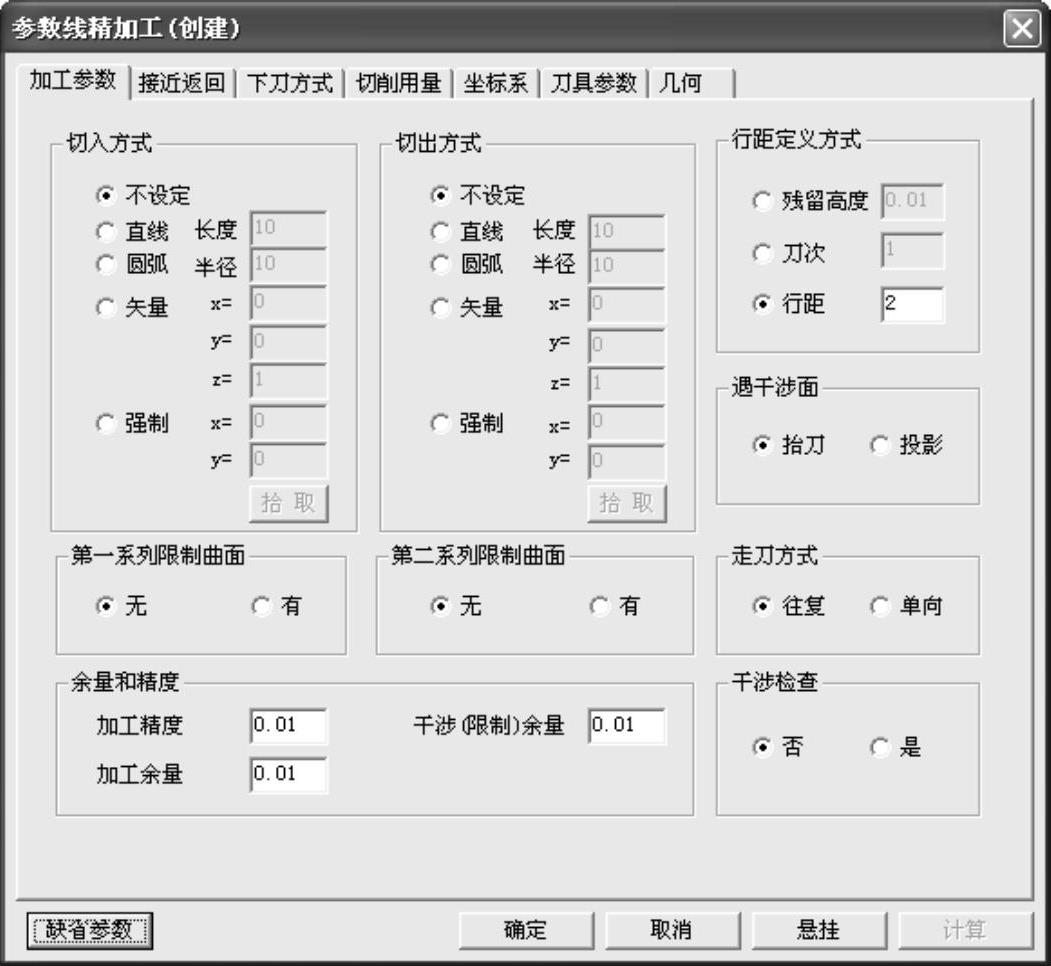Select 投影 for 遇干涉面
1051x966 pixels.
pos(880,446)
